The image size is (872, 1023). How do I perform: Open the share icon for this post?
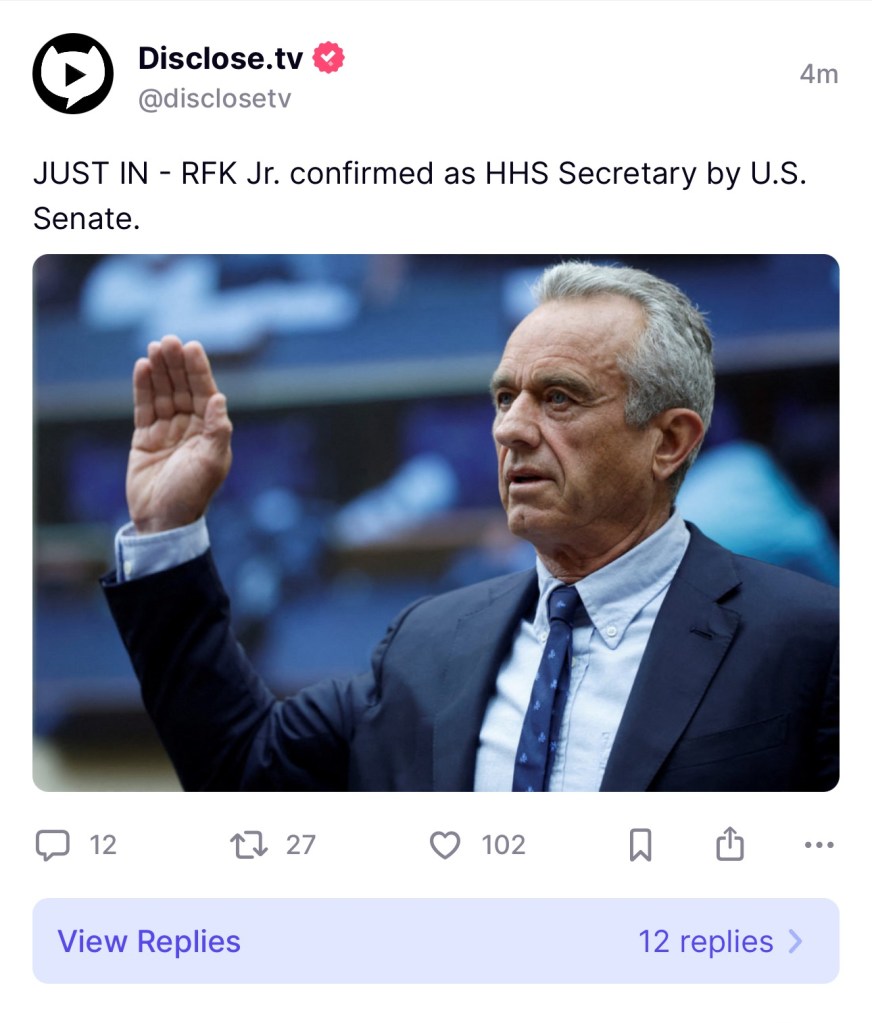point(730,845)
